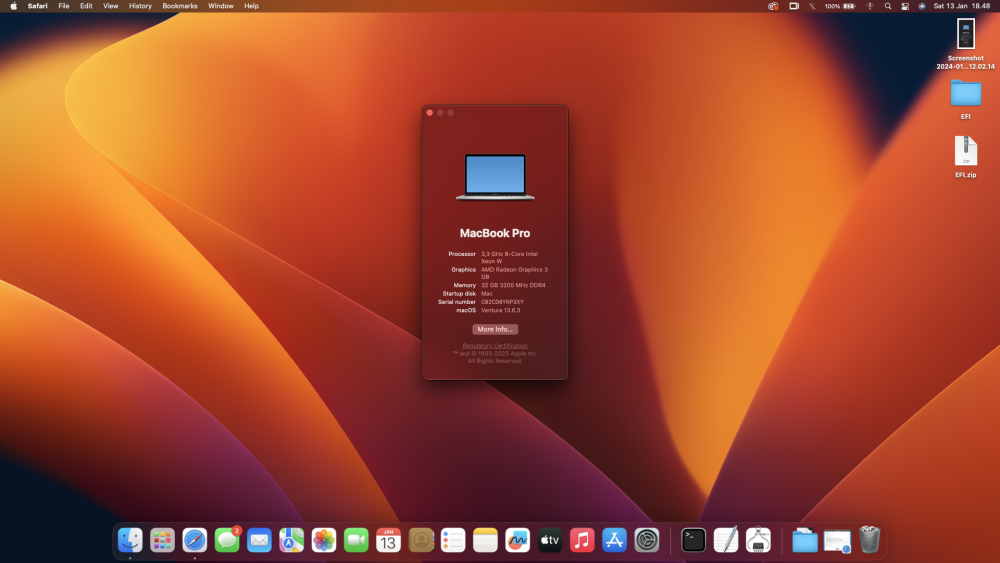This screenshot has width=1000, height=563.
Task: Launch the Apple TV app
Action: click(x=550, y=540)
